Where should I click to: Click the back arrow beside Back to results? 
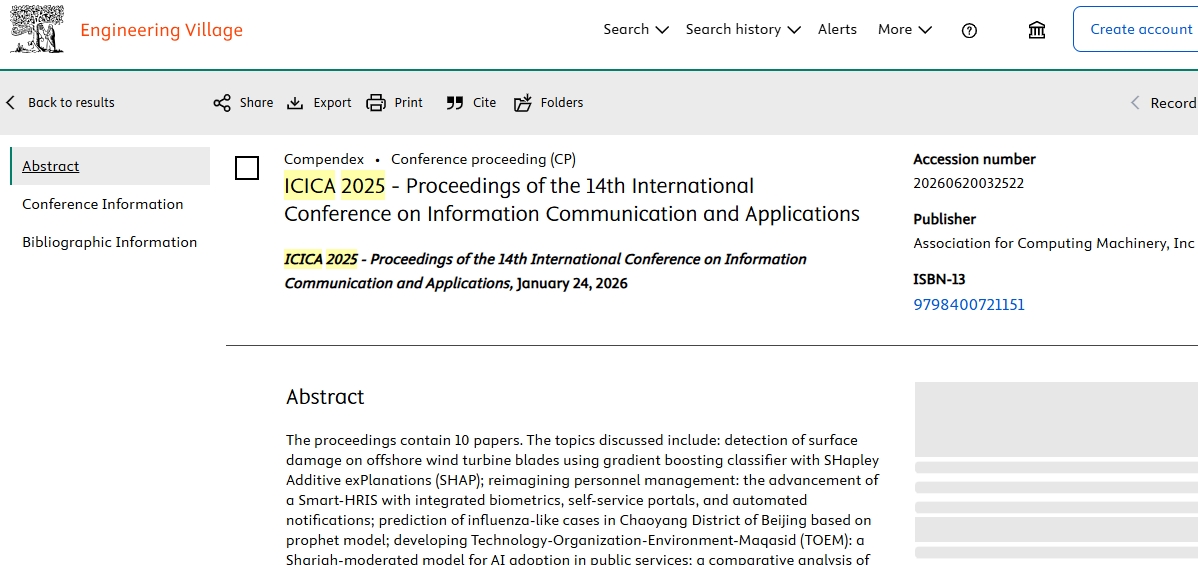pyautogui.click(x=11, y=102)
